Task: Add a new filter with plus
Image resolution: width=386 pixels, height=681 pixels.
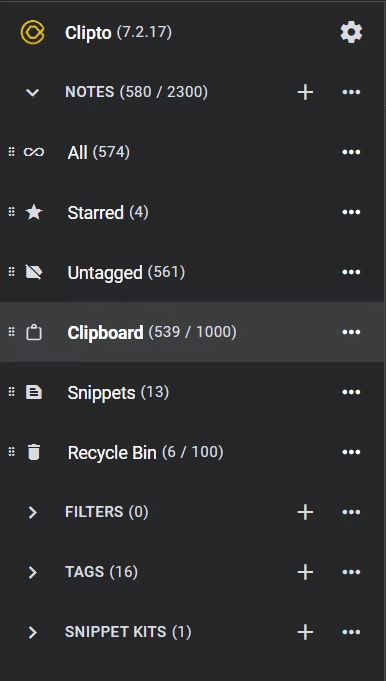Action: click(x=305, y=512)
